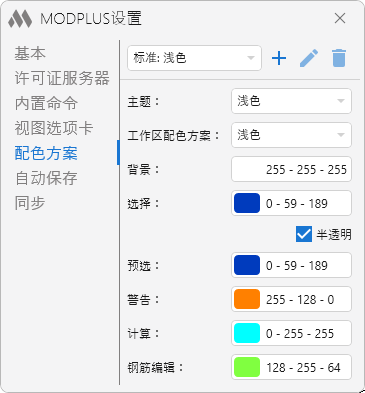Viewport: 365px width, 393px height.
Task: Edit the current scheme with pencil icon
Action: coord(309,58)
